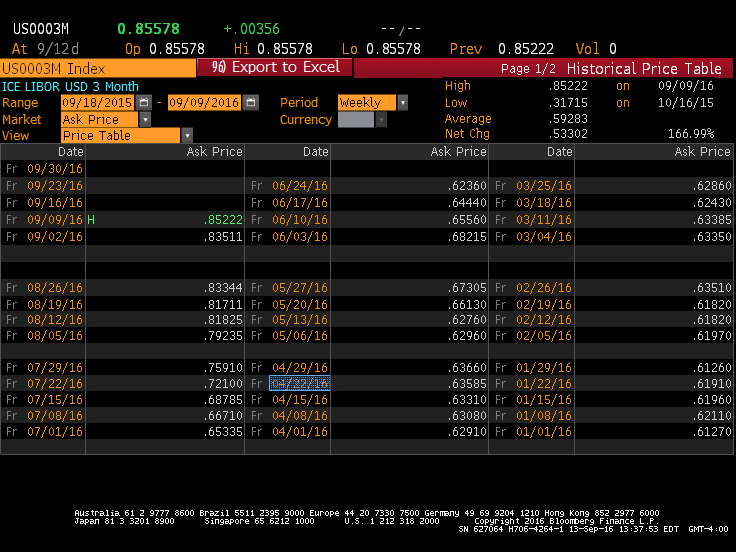The width and height of the screenshot is (736, 552).
Task: Select date 07/29/16
Action: 55,368
